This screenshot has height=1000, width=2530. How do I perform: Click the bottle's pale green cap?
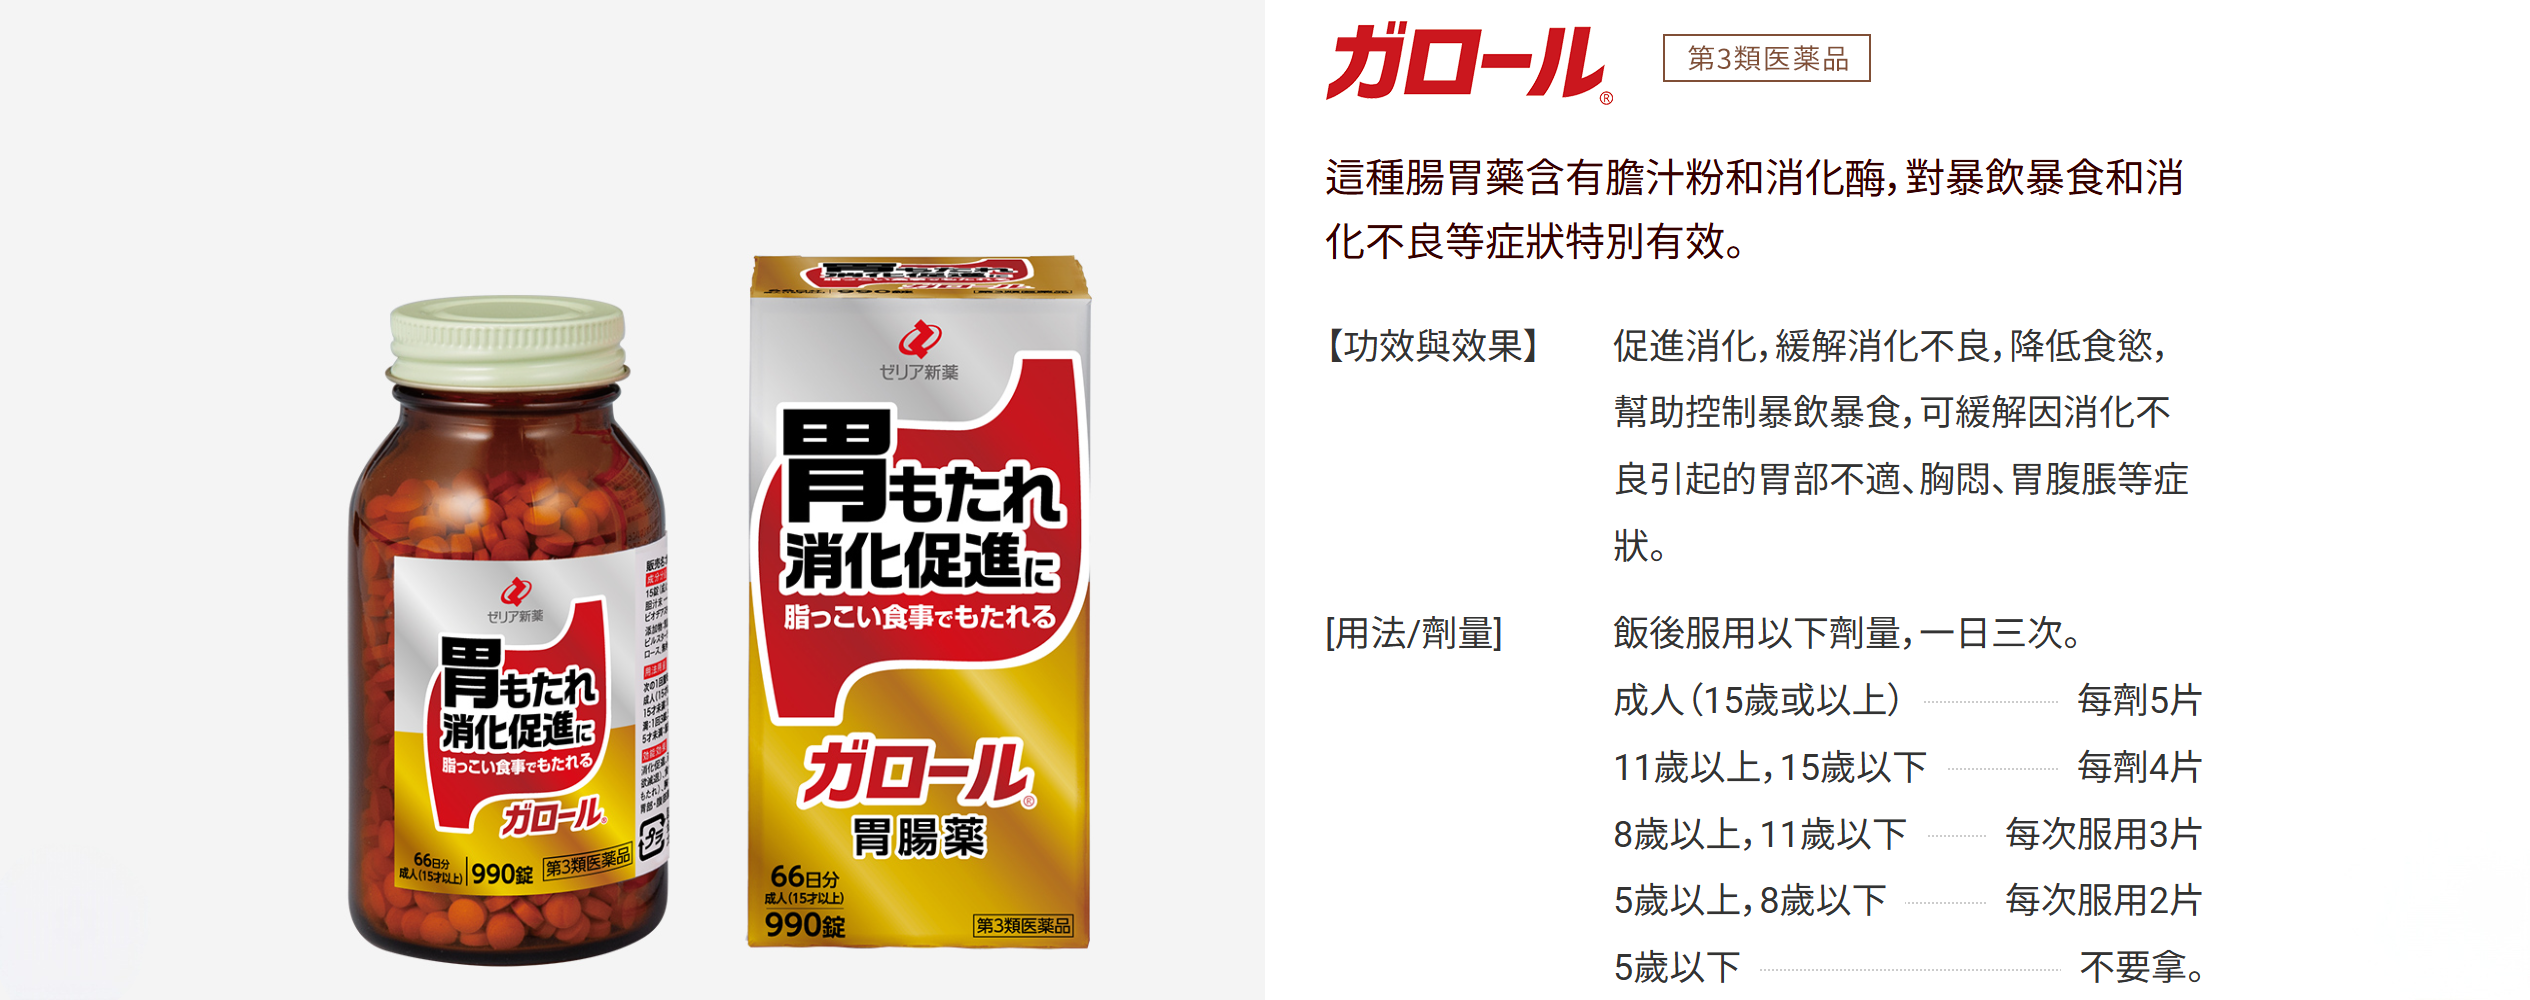(x=508, y=342)
